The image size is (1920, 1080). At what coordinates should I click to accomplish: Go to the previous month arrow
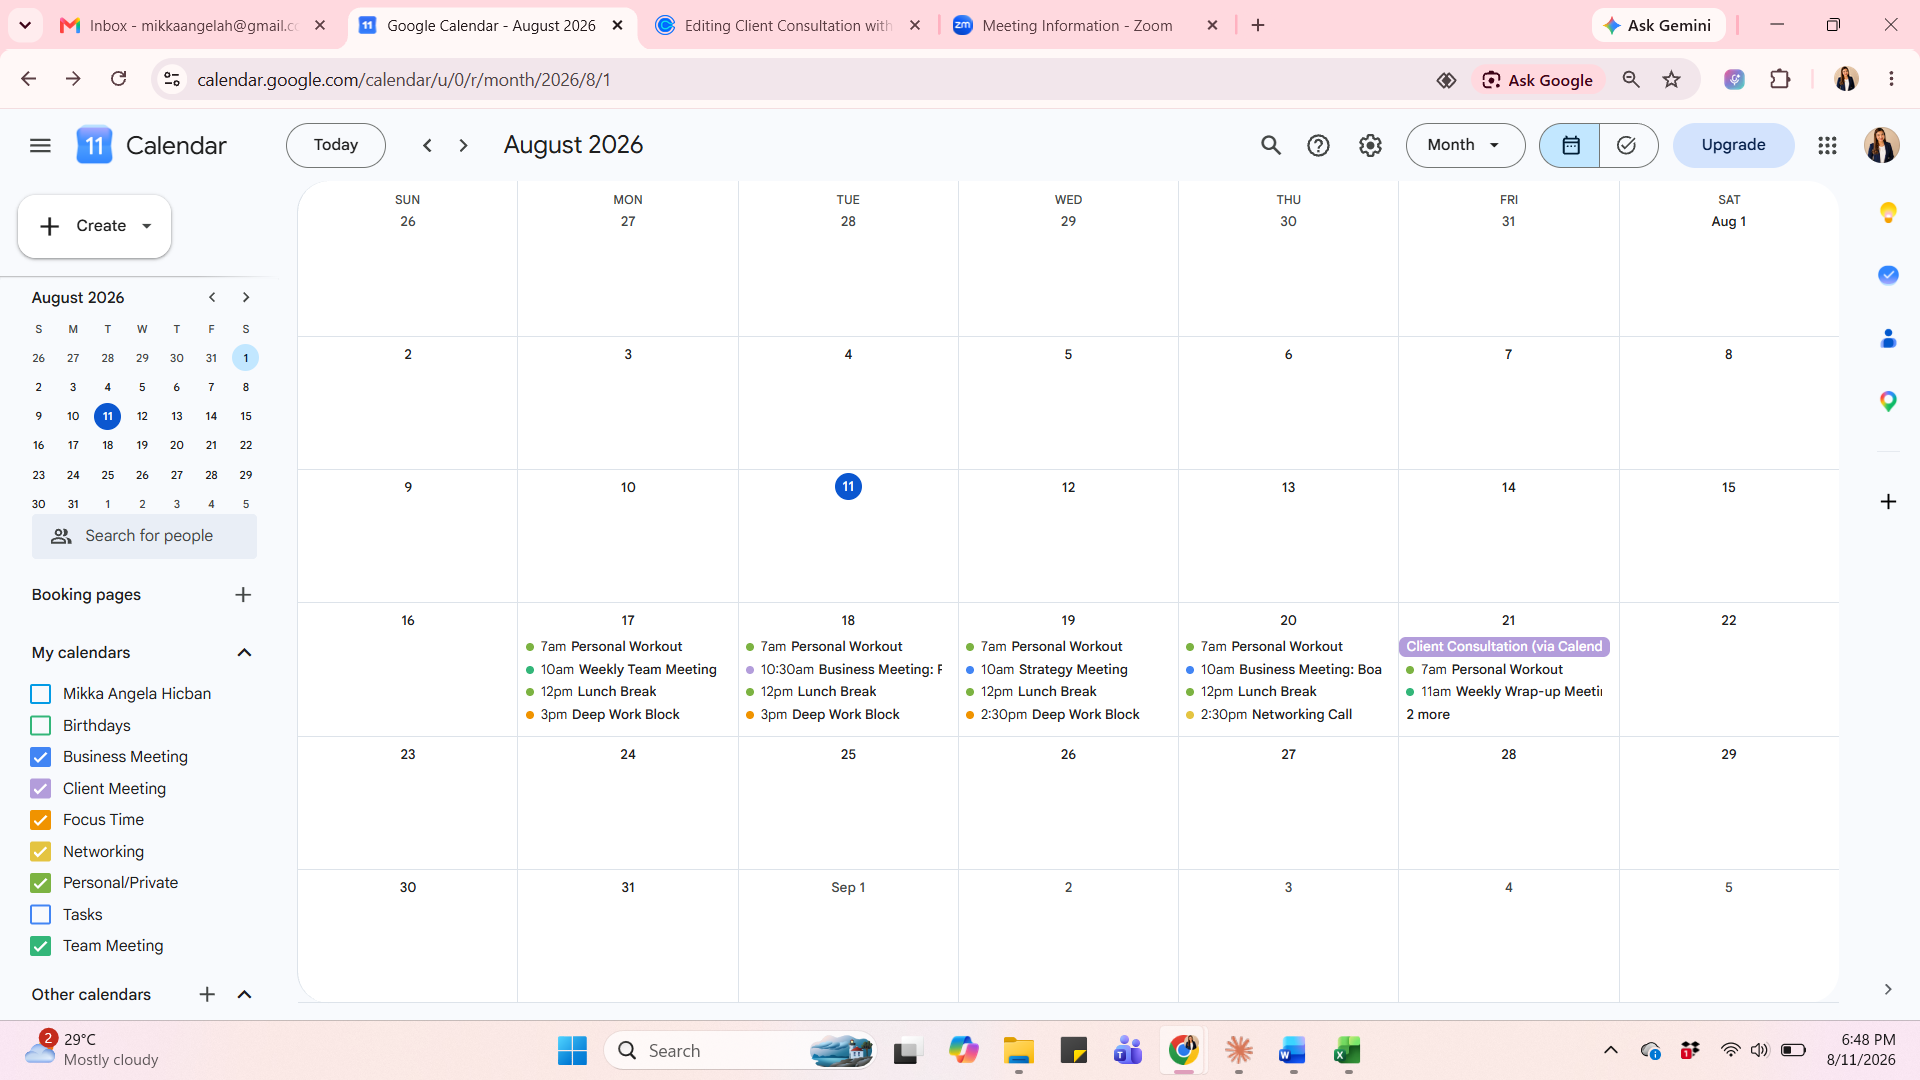pyautogui.click(x=427, y=146)
